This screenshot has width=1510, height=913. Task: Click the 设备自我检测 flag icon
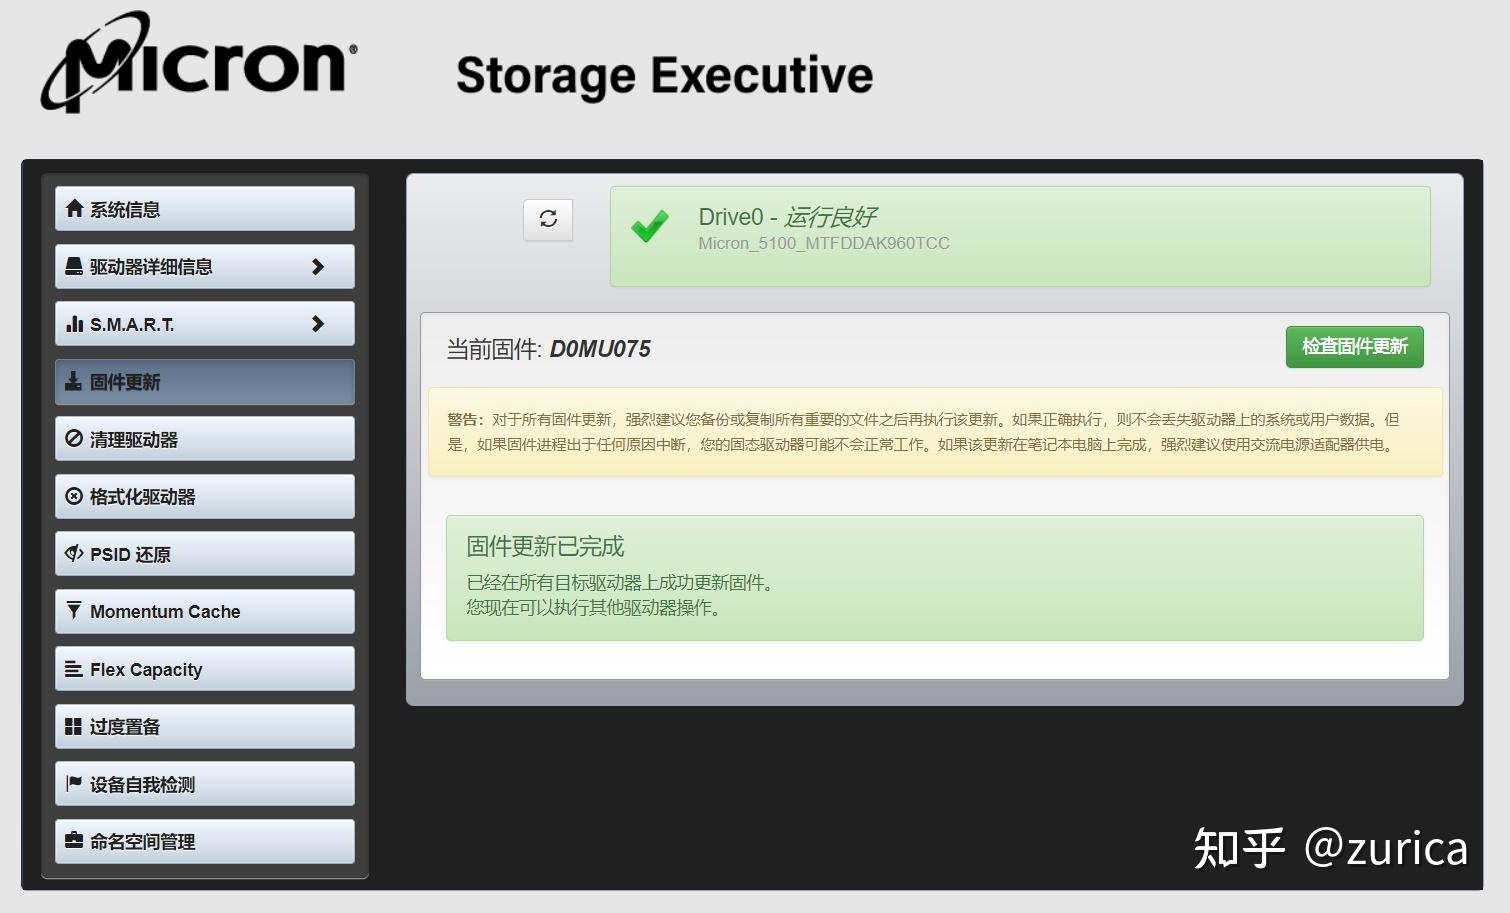click(x=74, y=784)
